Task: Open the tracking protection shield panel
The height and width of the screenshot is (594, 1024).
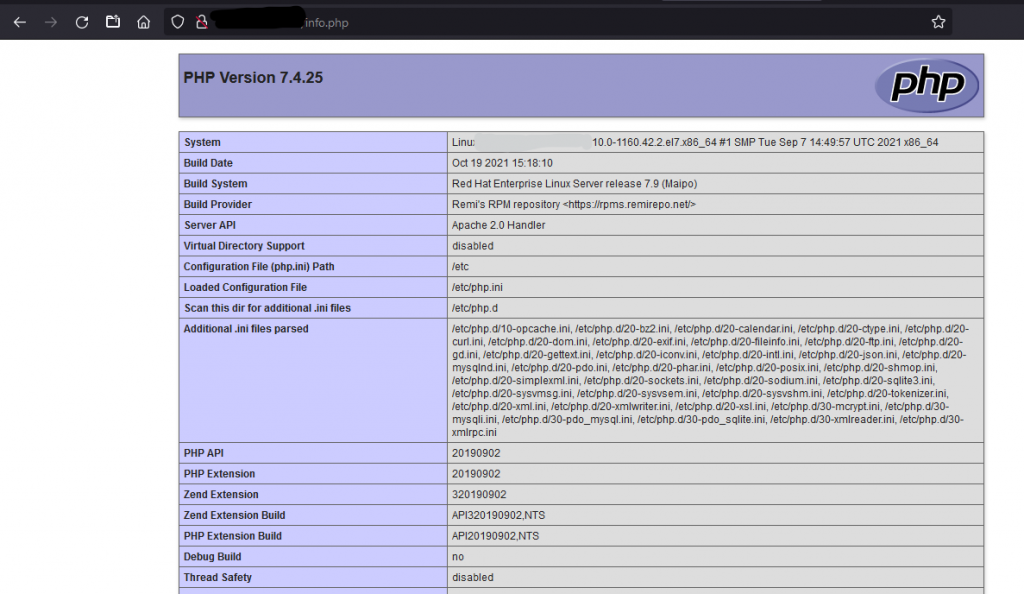Action: (178, 22)
